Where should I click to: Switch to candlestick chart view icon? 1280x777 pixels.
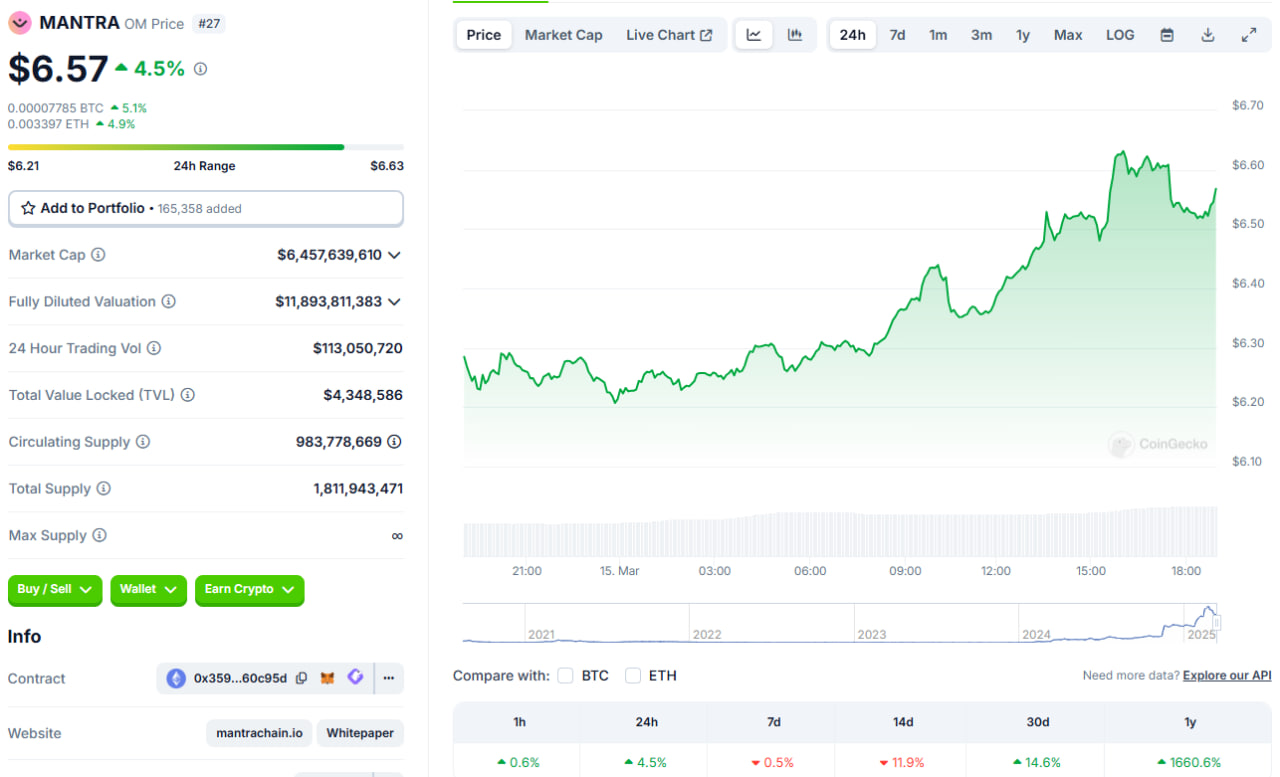coord(795,35)
